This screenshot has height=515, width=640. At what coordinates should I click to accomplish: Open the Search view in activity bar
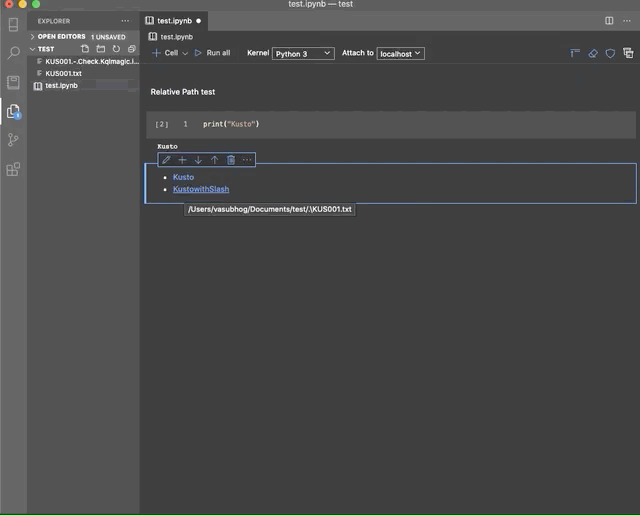pos(13,53)
